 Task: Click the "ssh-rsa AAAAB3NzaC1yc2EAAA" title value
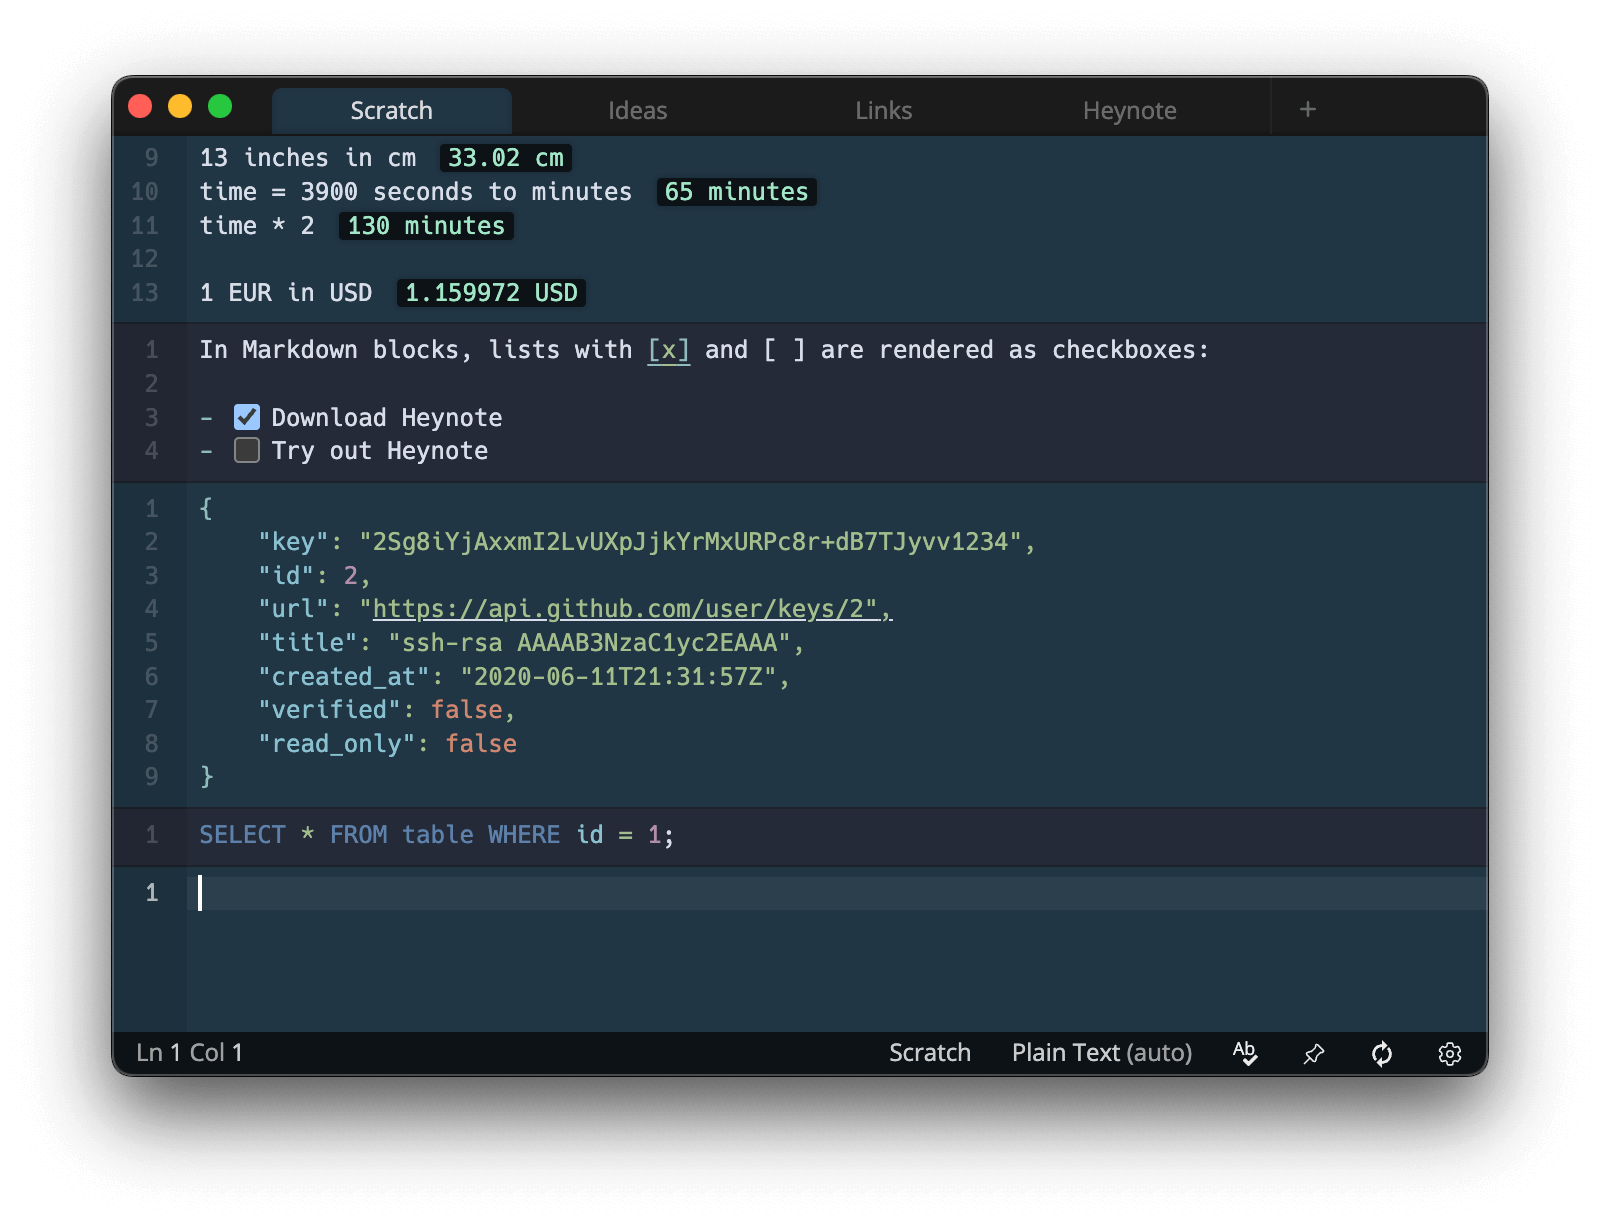(x=590, y=643)
